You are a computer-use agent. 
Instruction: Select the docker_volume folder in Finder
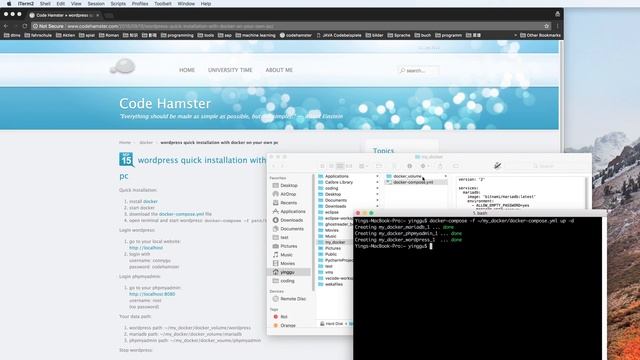407,176
